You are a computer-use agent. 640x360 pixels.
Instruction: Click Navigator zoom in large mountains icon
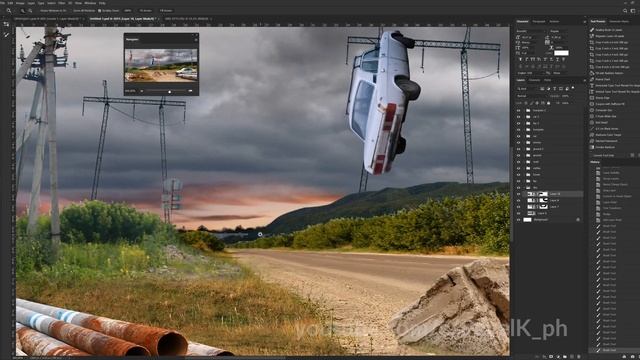[190, 91]
